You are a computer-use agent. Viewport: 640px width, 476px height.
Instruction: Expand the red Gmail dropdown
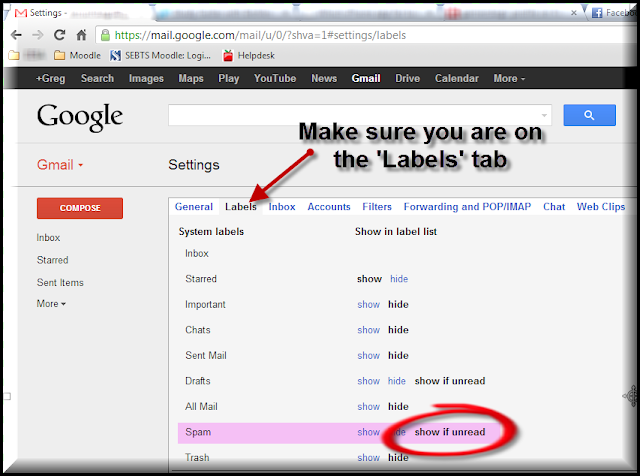coord(60,165)
